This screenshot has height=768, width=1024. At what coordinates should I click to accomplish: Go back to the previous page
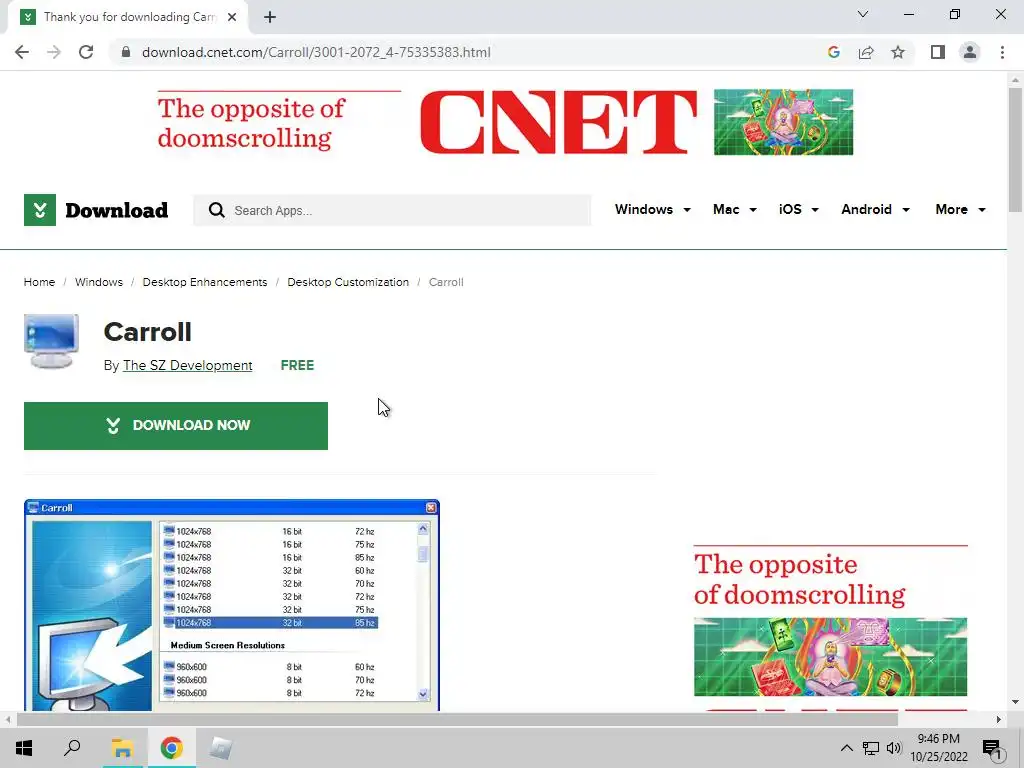pyautogui.click(x=22, y=52)
